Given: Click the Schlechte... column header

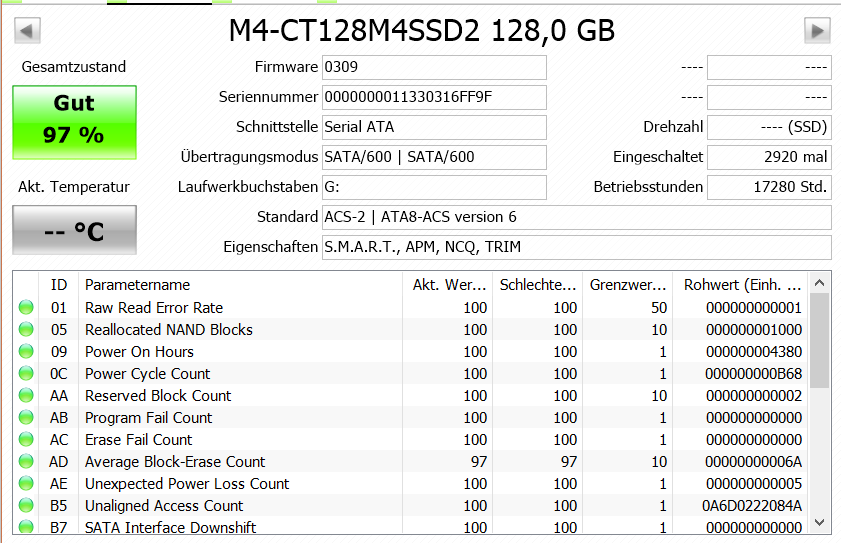Looking at the screenshot, I should (537, 284).
